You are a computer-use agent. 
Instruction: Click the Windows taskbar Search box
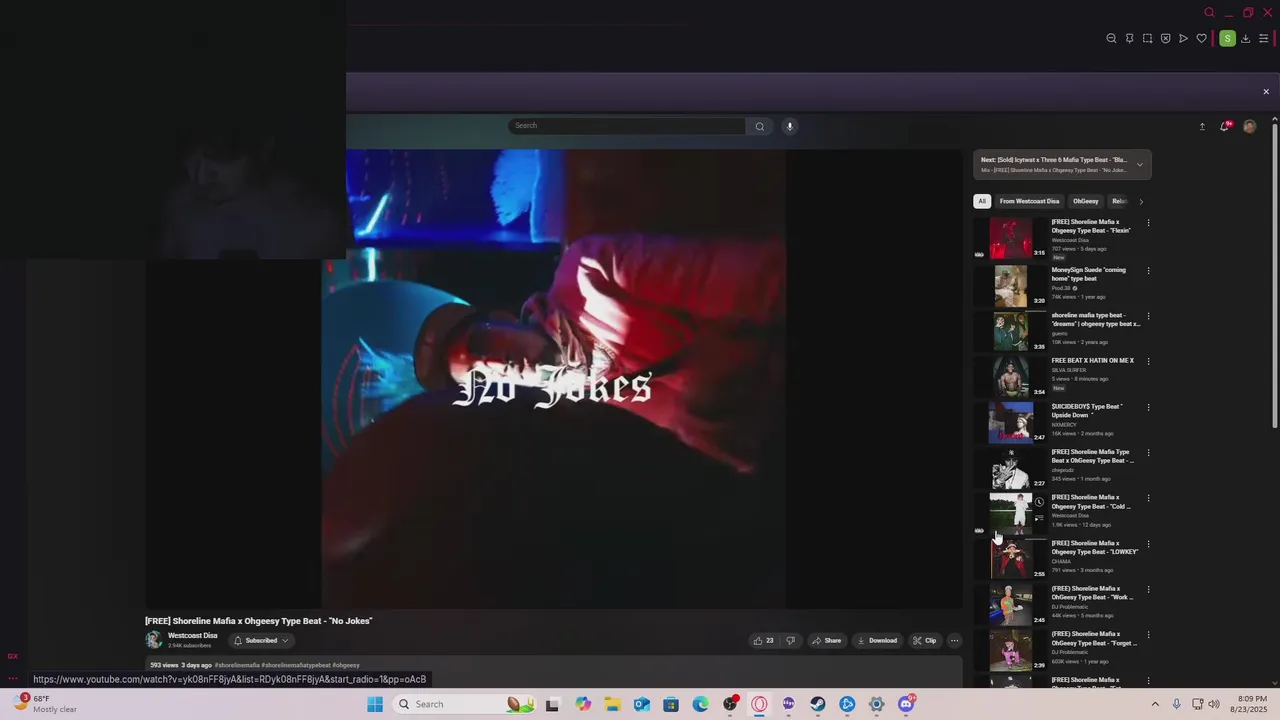466,704
